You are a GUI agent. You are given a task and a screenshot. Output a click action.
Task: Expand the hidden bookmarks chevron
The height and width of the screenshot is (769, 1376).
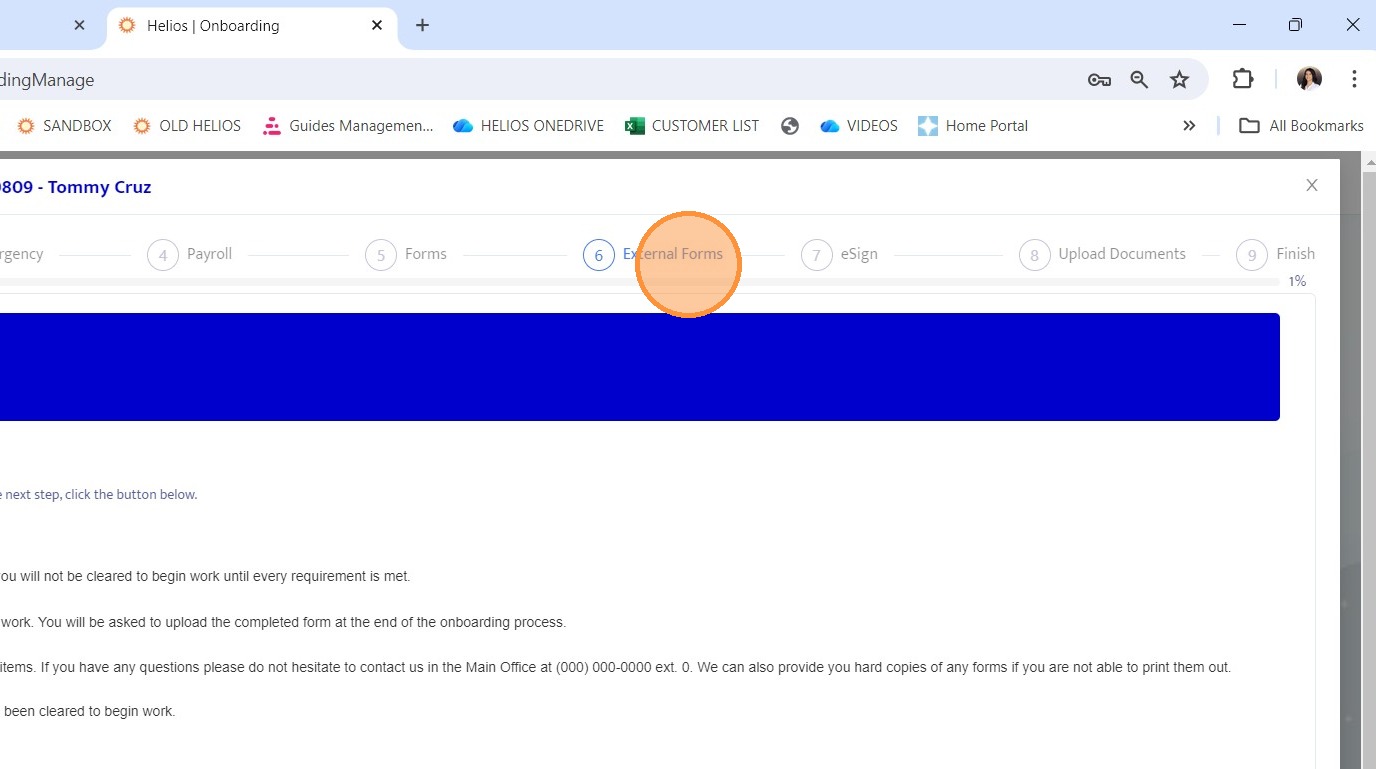pyautogui.click(x=1189, y=126)
